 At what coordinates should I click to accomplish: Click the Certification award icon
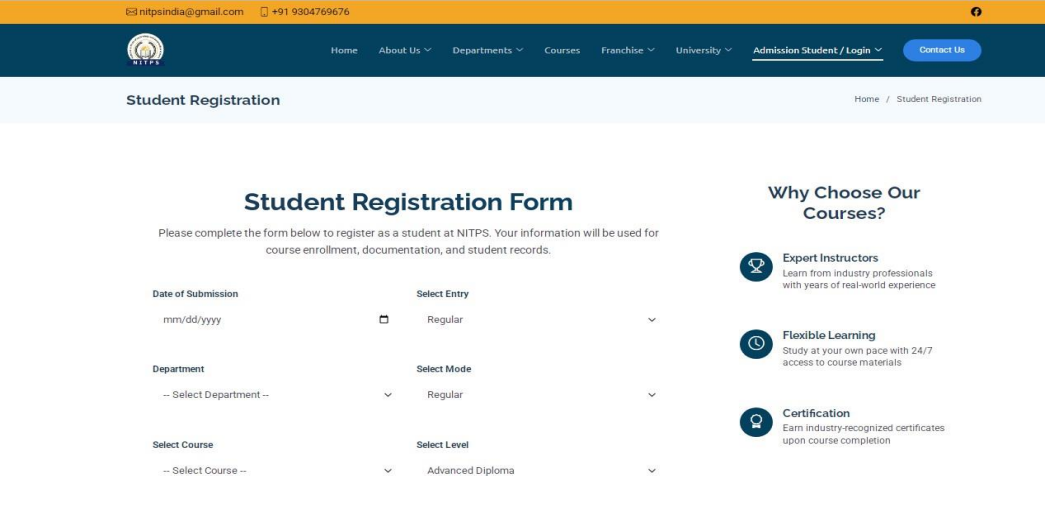pos(756,422)
